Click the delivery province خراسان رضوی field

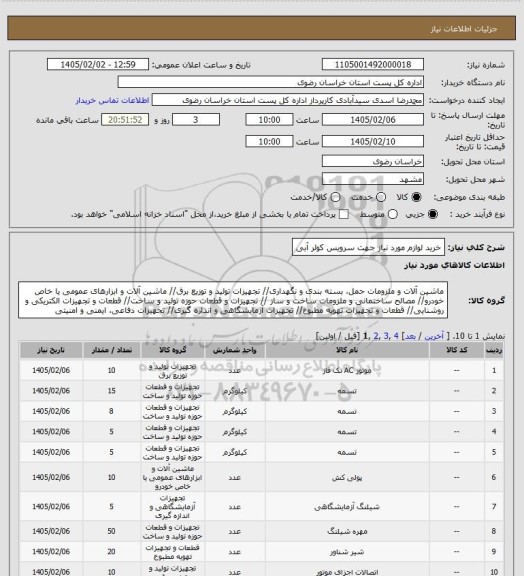click(x=373, y=161)
